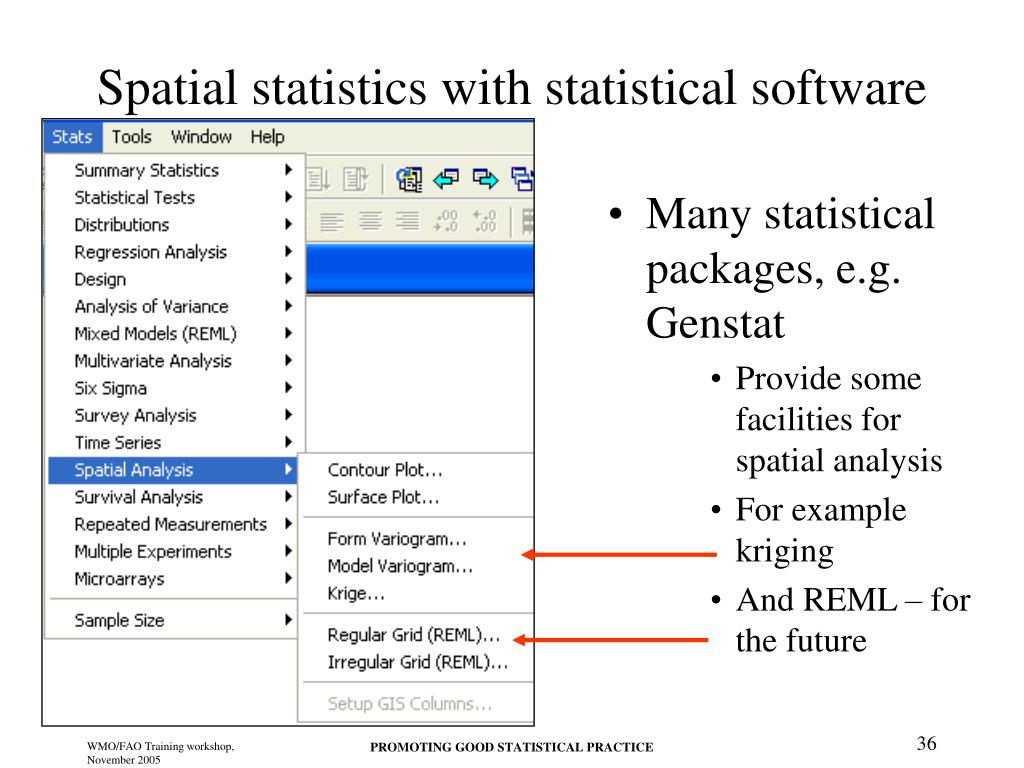
Task: Click the cascade windows icon
Action: click(x=522, y=179)
